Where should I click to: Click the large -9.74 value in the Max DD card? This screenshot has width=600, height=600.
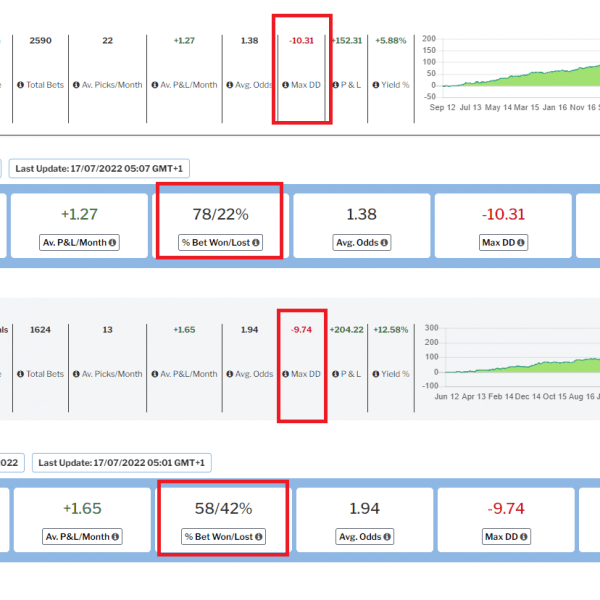click(506, 509)
